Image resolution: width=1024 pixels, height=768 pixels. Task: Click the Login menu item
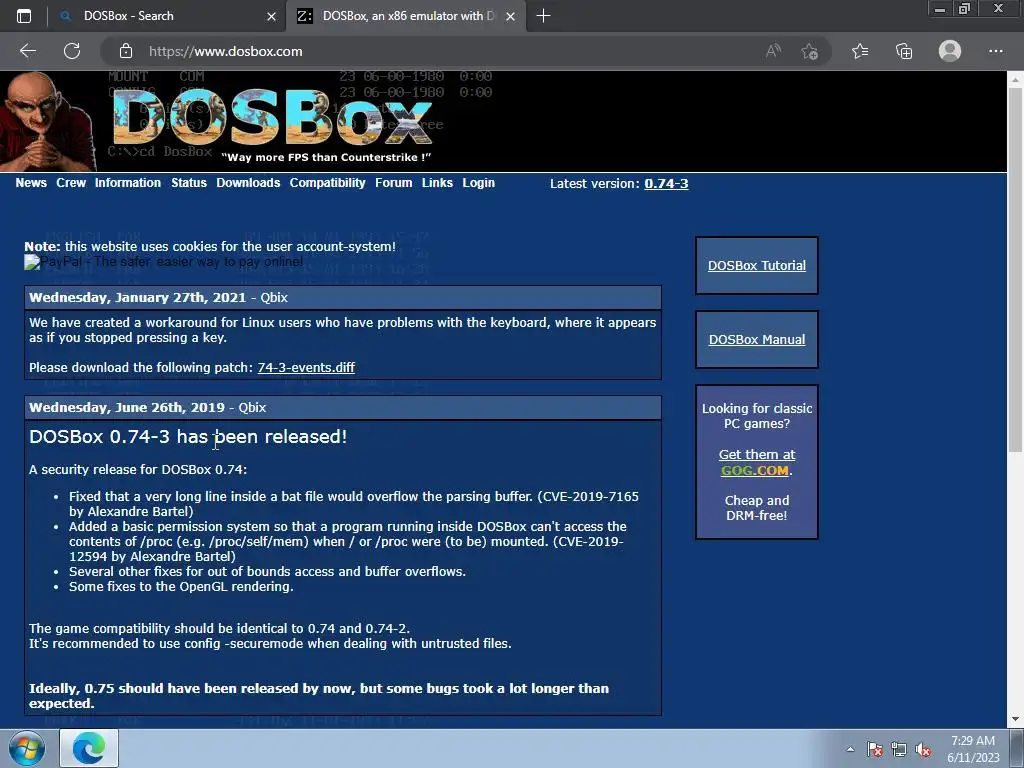tap(478, 183)
